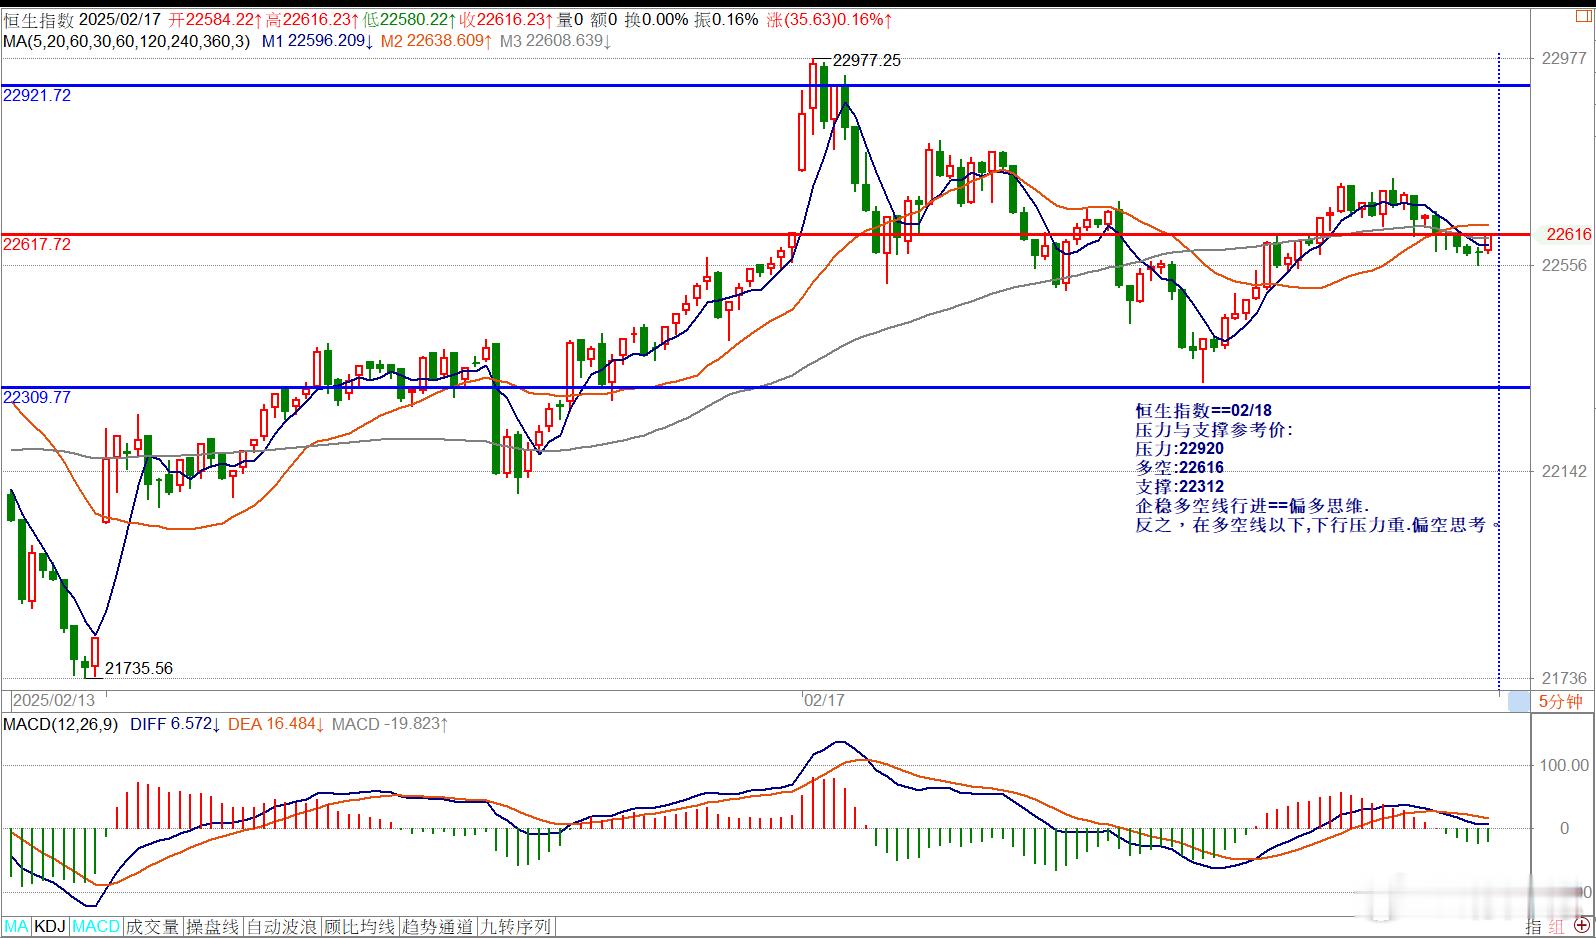Click the 开22584.22 open price value
Image resolution: width=1596 pixels, height=938 pixels.
click(x=215, y=19)
